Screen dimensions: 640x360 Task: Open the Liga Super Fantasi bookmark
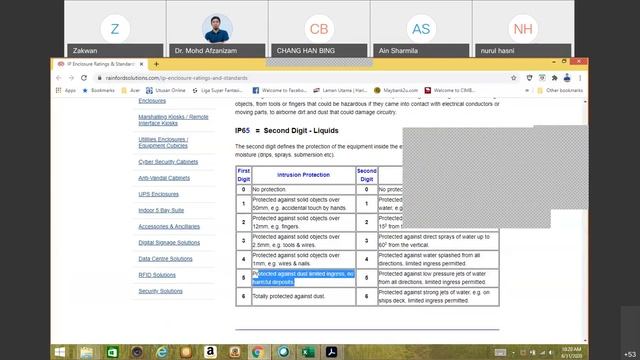pyautogui.click(x=218, y=90)
